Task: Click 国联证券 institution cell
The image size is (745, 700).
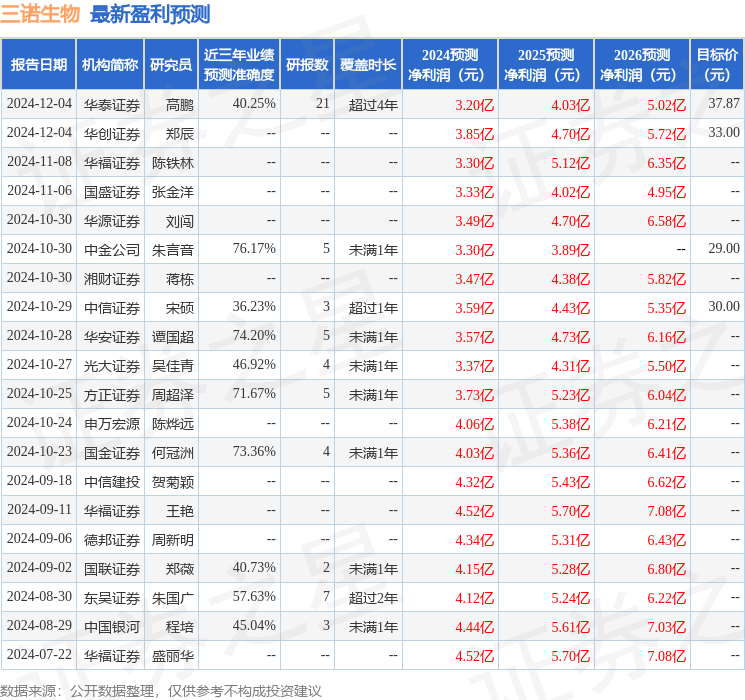Action: pyautogui.click(x=112, y=569)
